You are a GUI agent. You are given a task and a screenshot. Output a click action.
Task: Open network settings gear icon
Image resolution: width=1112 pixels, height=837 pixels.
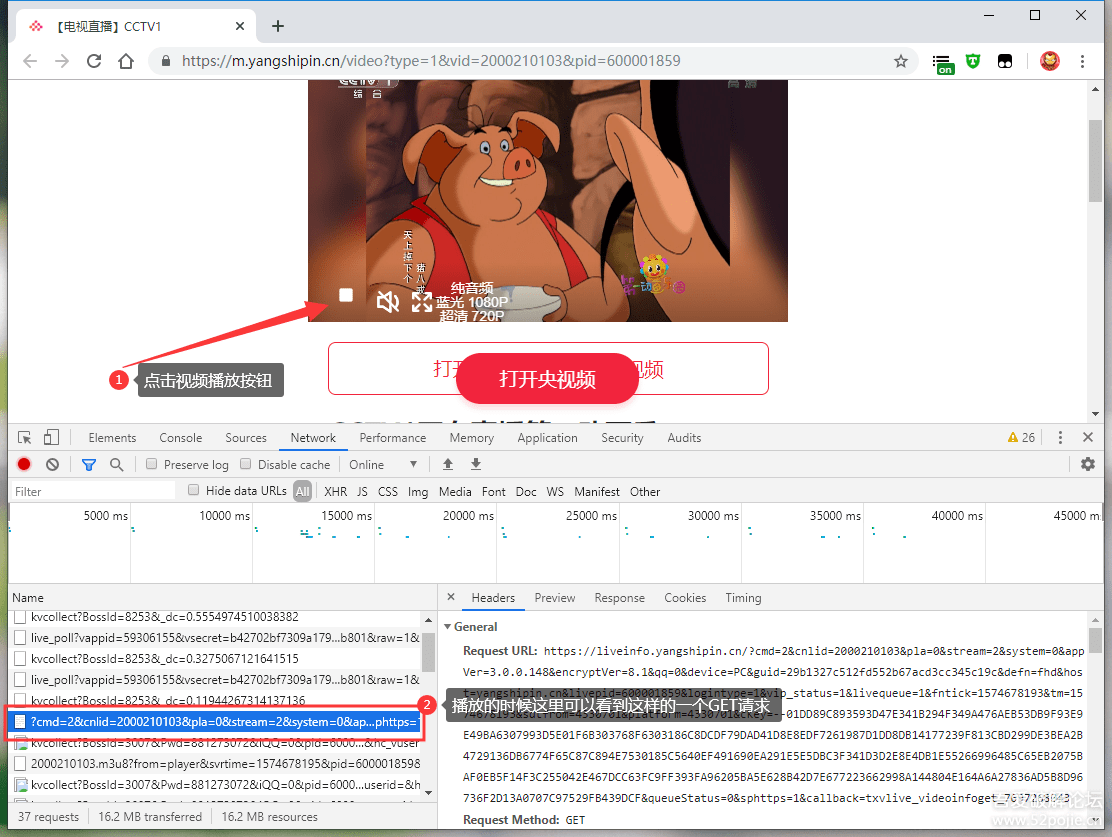tap(1088, 465)
